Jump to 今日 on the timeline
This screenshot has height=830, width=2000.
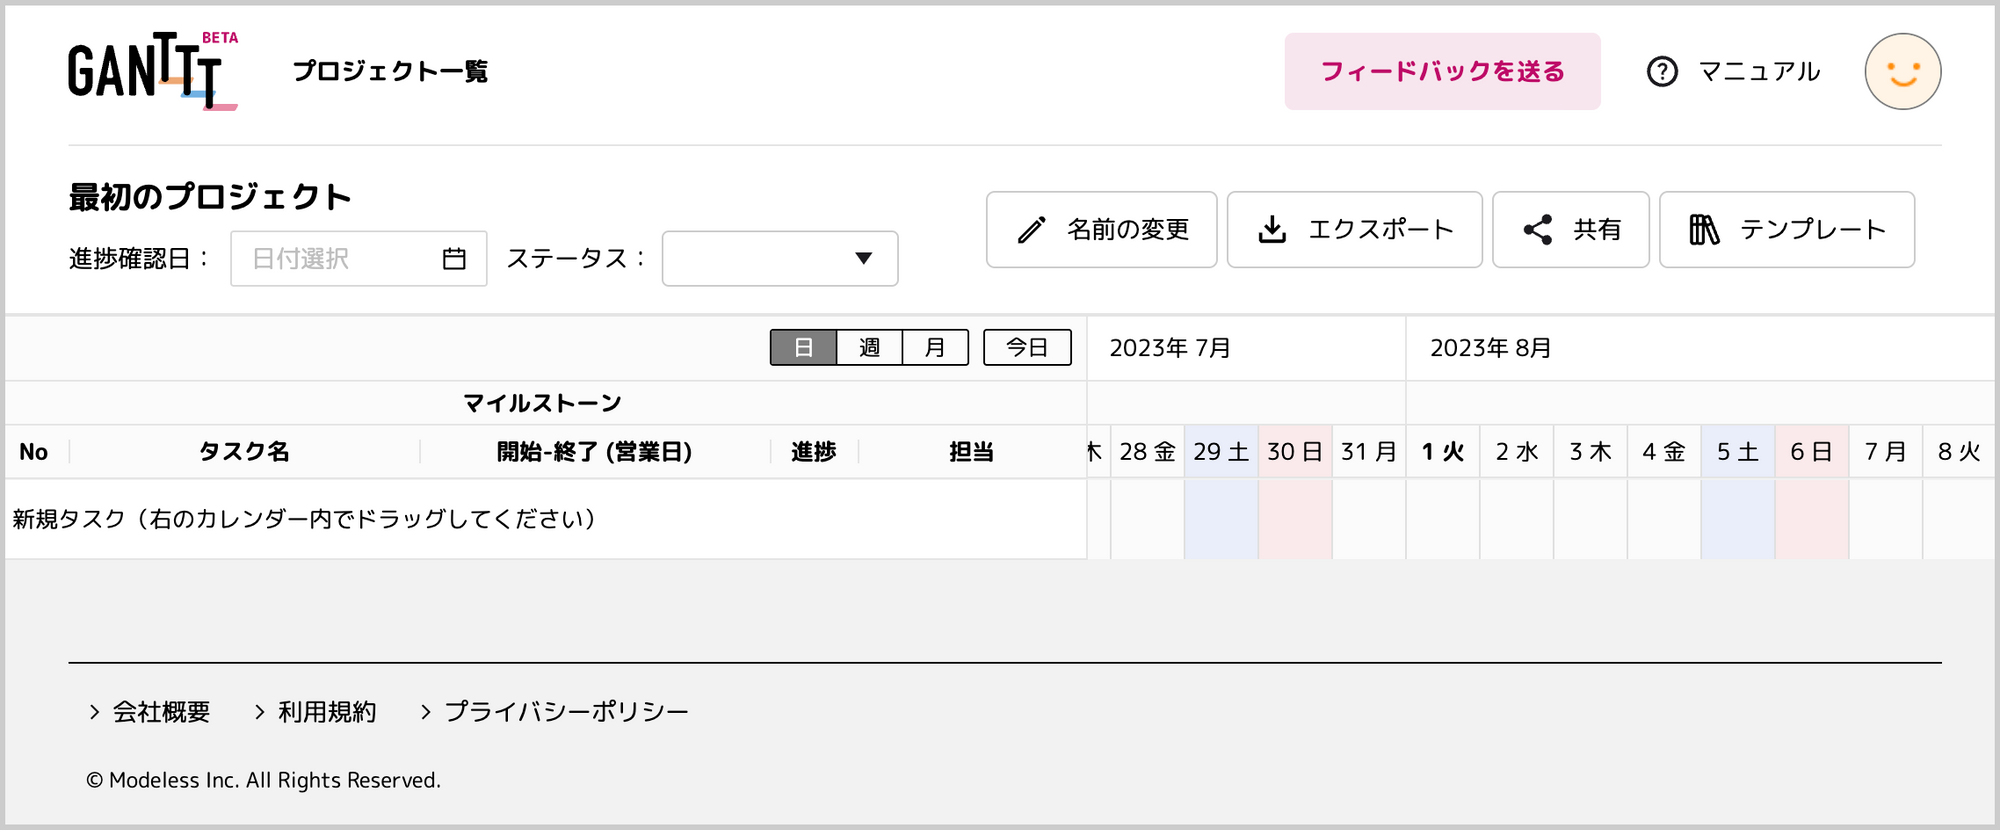[1027, 347]
